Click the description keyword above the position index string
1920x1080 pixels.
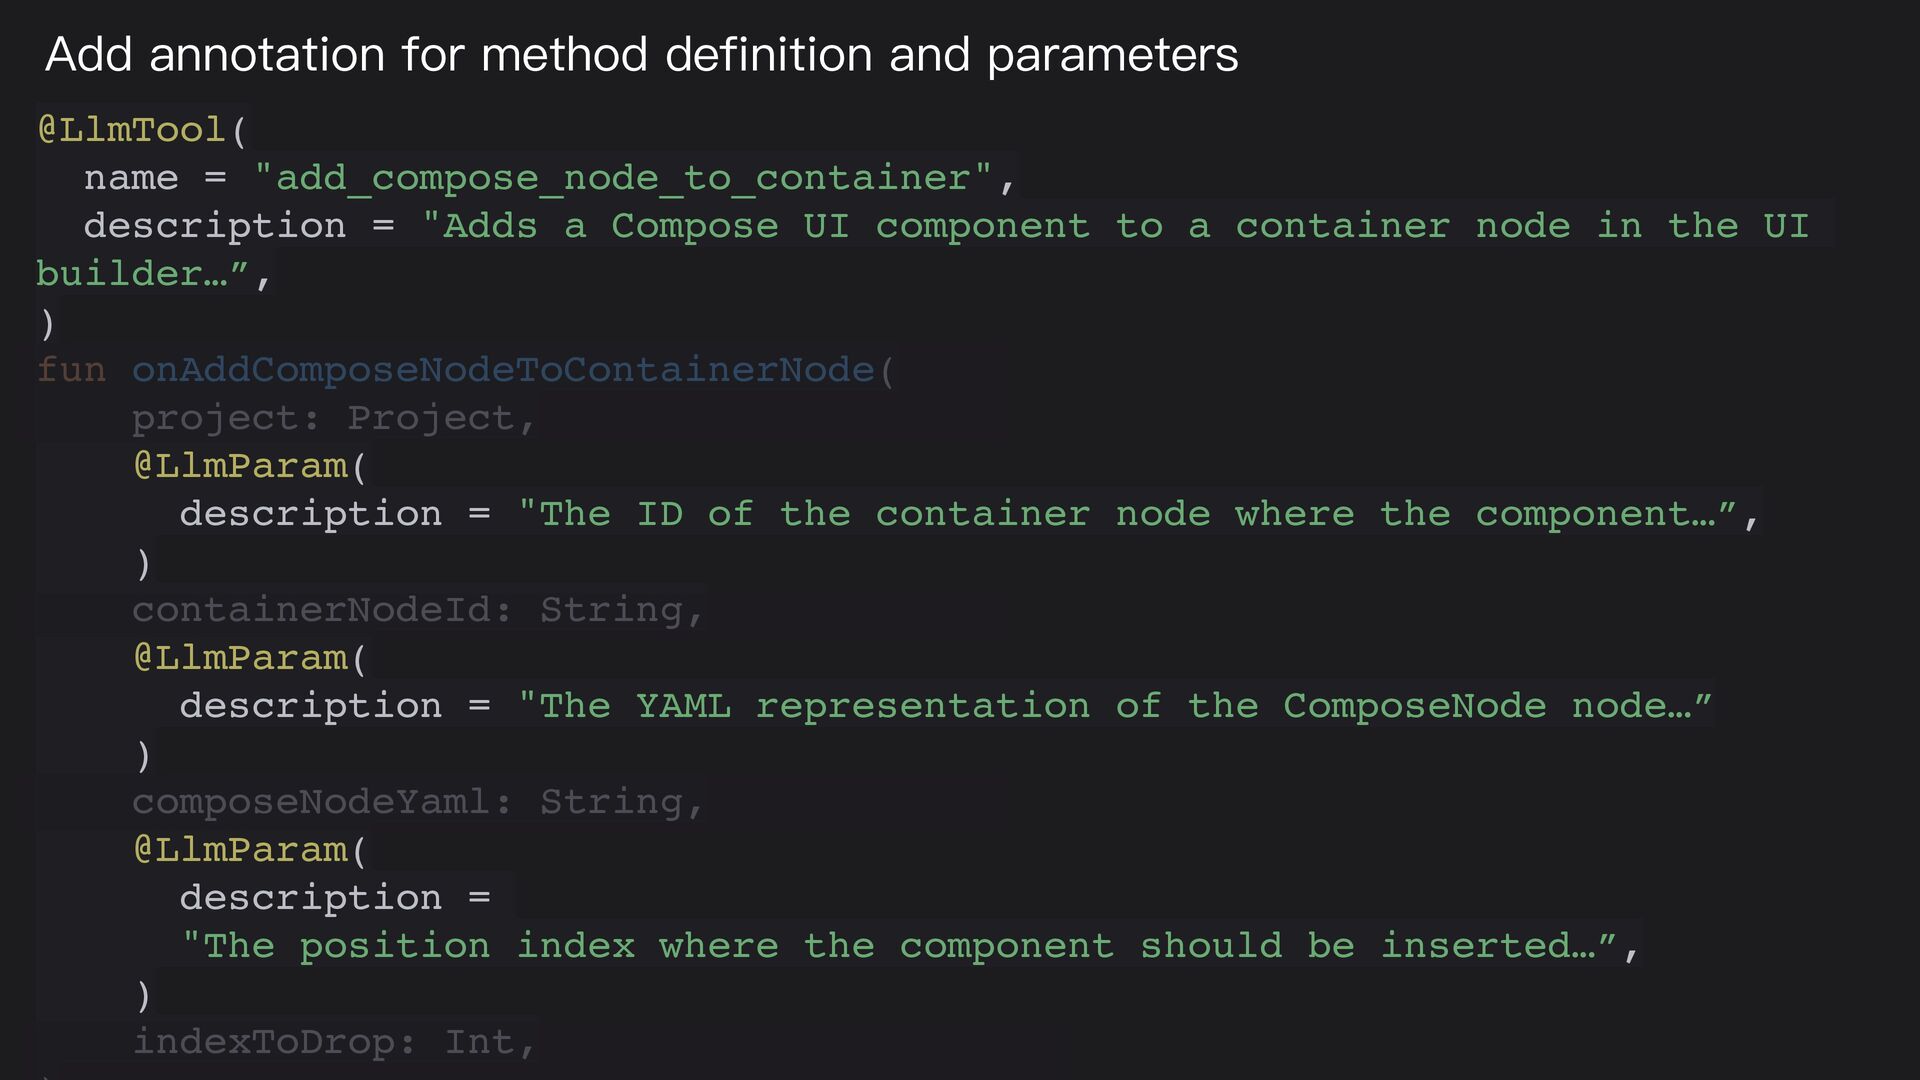click(x=311, y=898)
